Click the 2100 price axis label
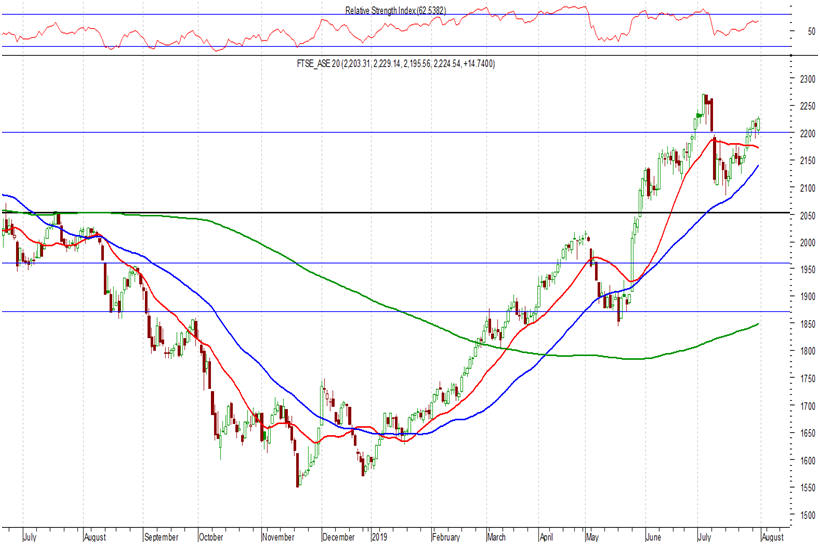 807,188
